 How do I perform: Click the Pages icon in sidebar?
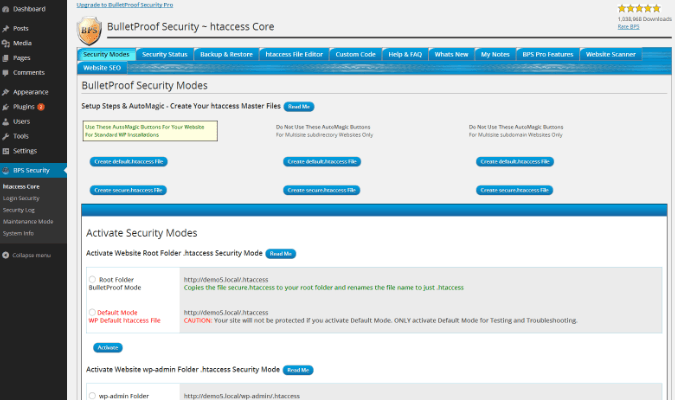6,58
